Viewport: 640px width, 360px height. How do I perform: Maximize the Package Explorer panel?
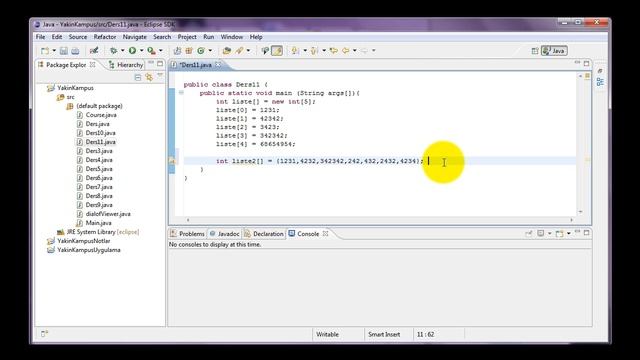[160, 64]
